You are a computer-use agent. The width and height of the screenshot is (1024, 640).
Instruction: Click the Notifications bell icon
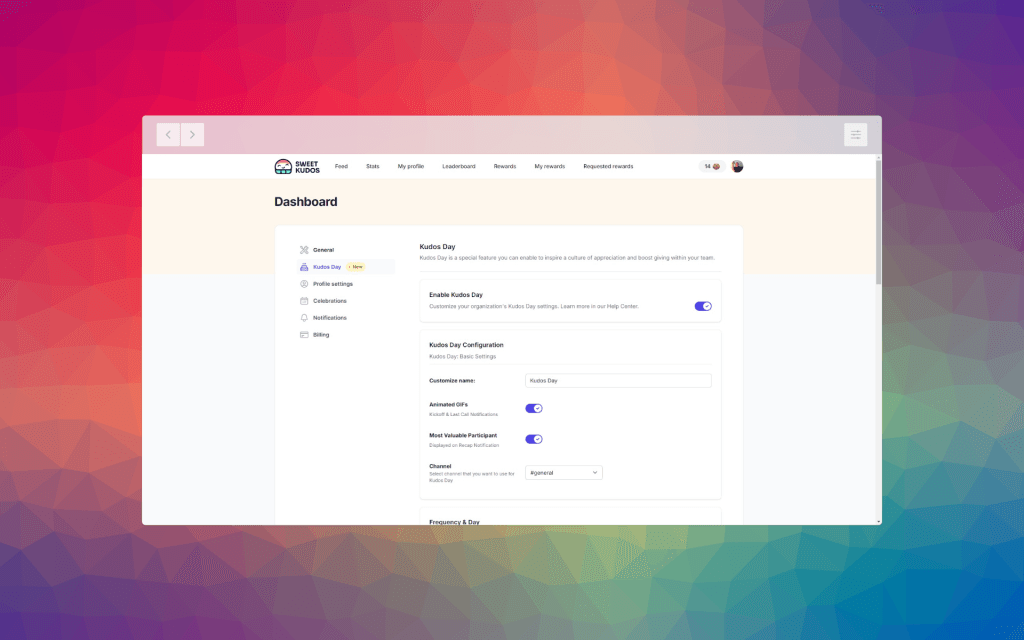click(x=304, y=318)
